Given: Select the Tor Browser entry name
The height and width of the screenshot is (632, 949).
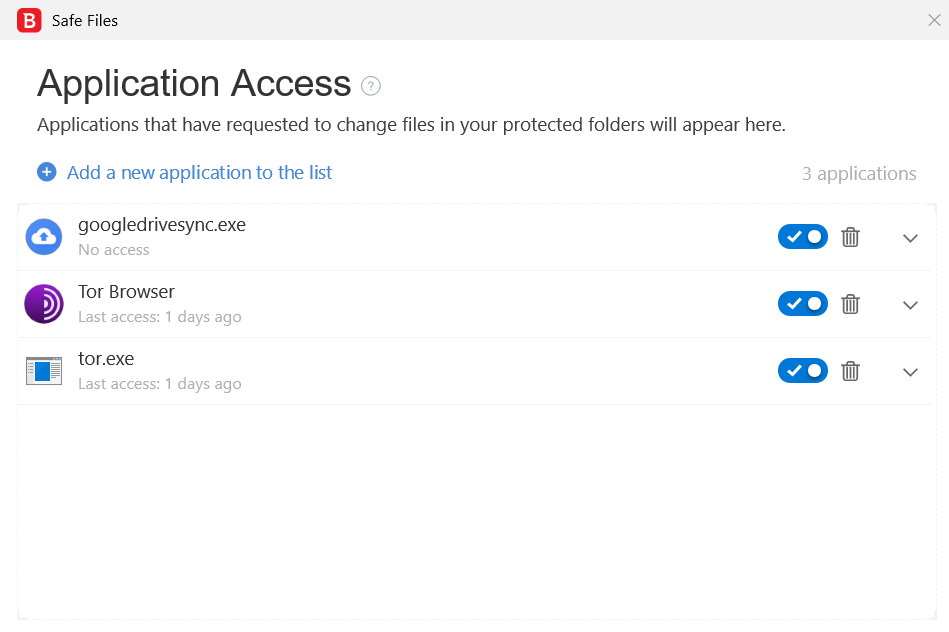Looking at the screenshot, I should point(126,292).
